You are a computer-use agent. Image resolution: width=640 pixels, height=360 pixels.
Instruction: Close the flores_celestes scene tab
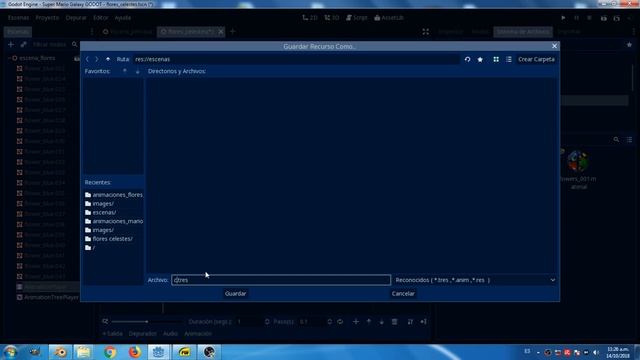[x=221, y=31]
